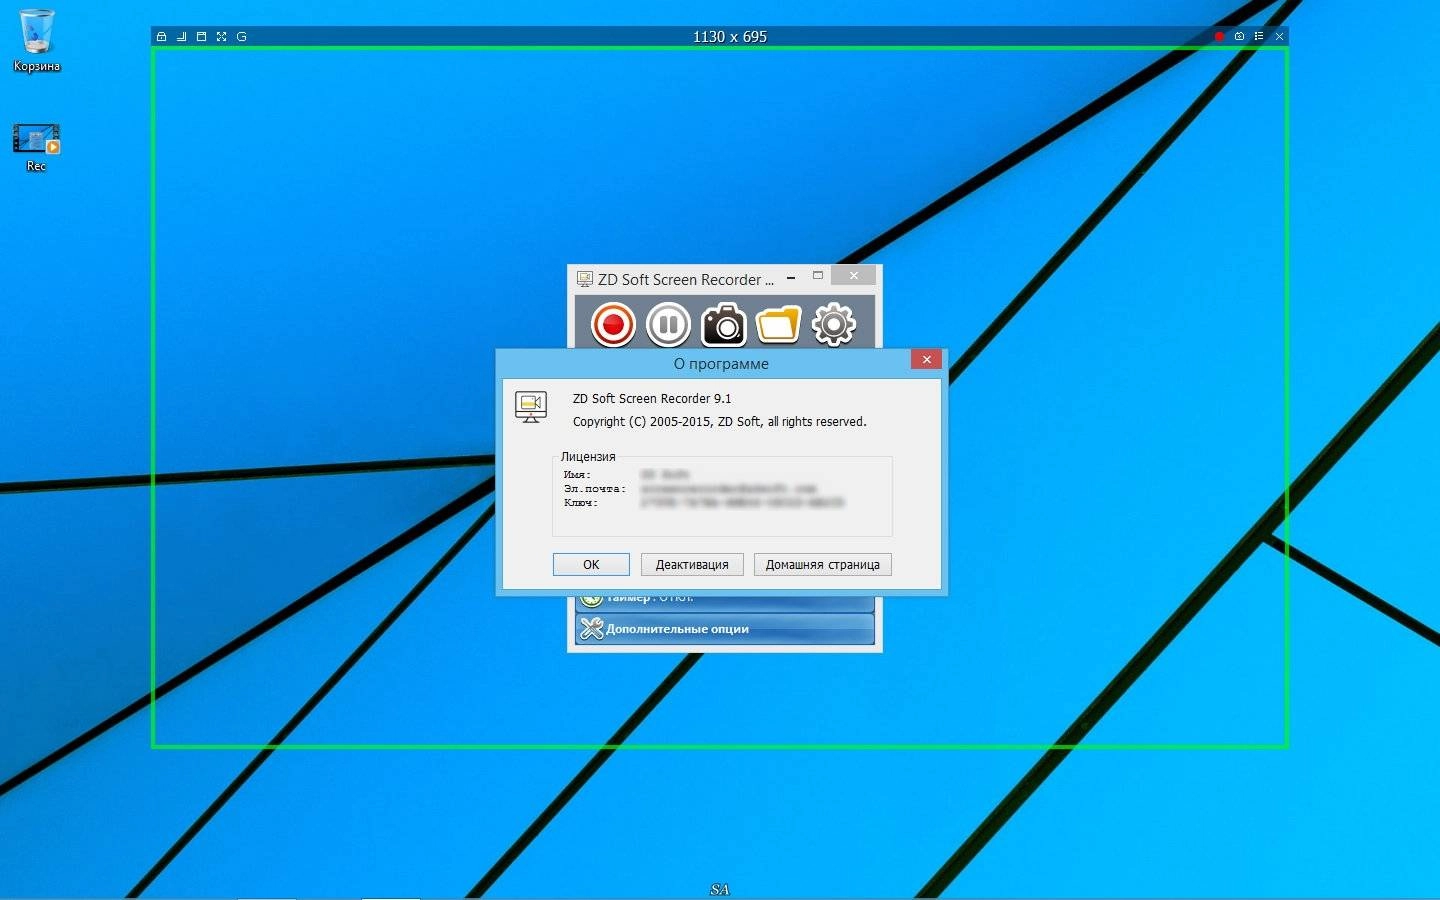Open the output folder icon in ZD Soft window
Image resolution: width=1440 pixels, height=900 pixels.
tap(779, 325)
